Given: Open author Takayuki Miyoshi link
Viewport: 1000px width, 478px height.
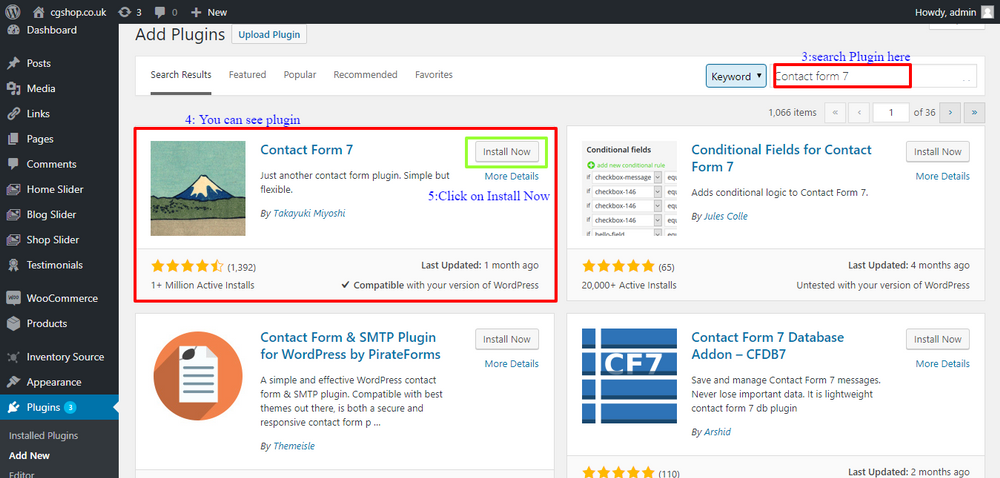Looking at the screenshot, I should pos(309,214).
